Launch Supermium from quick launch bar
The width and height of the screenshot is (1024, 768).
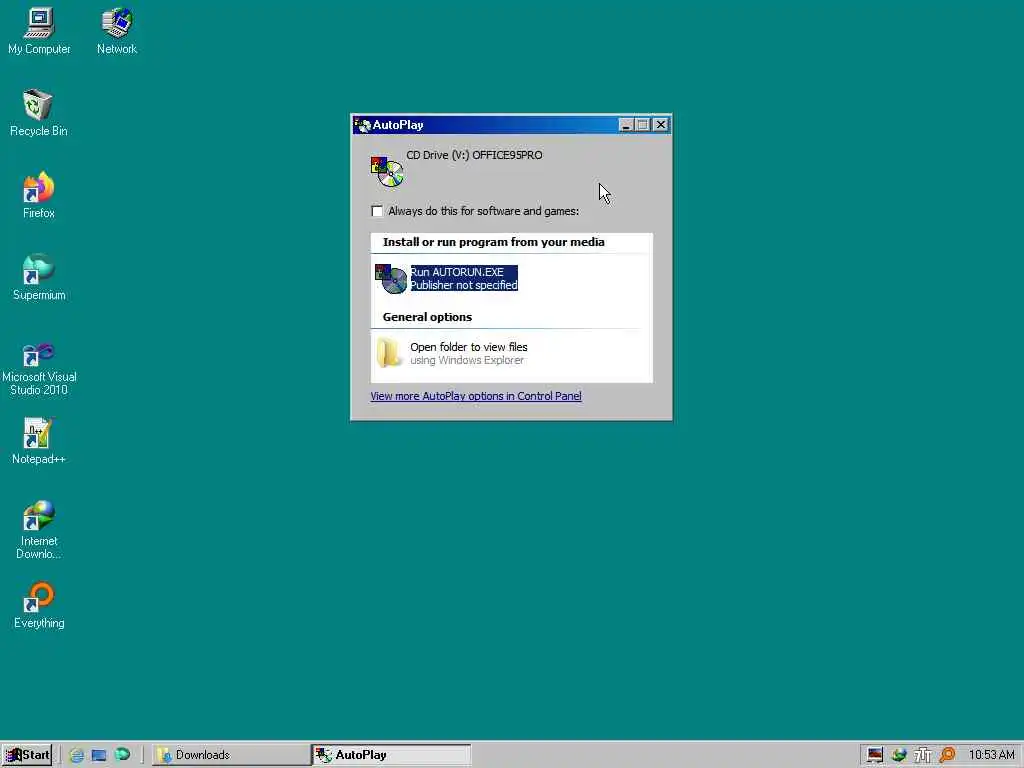click(x=122, y=754)
